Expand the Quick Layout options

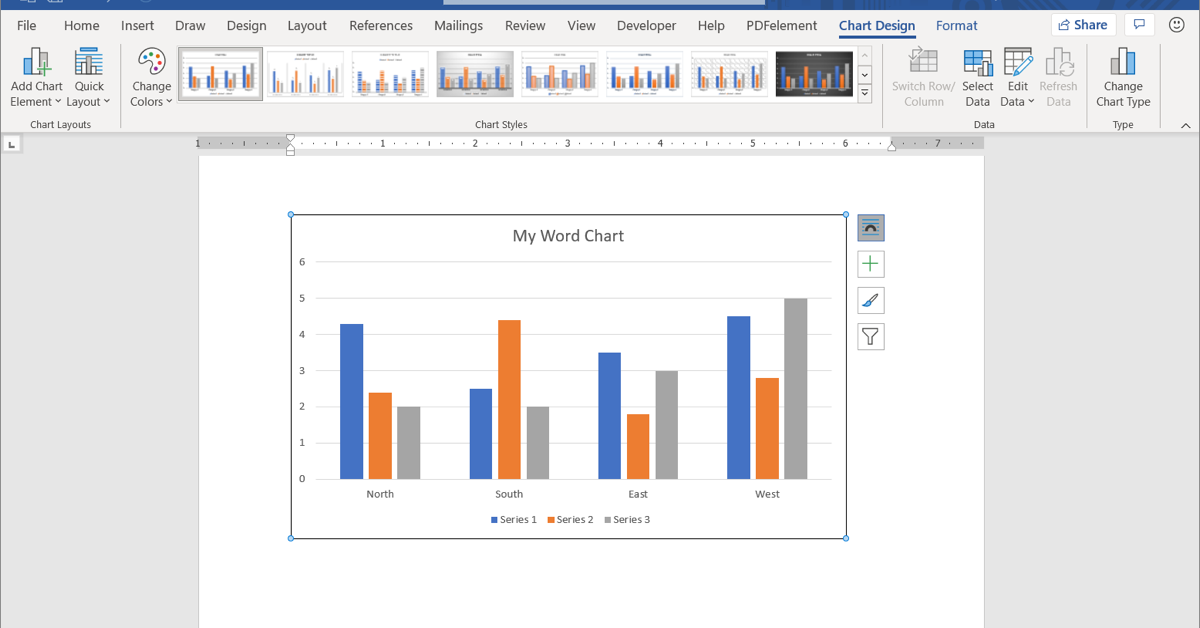click(89, 79)
